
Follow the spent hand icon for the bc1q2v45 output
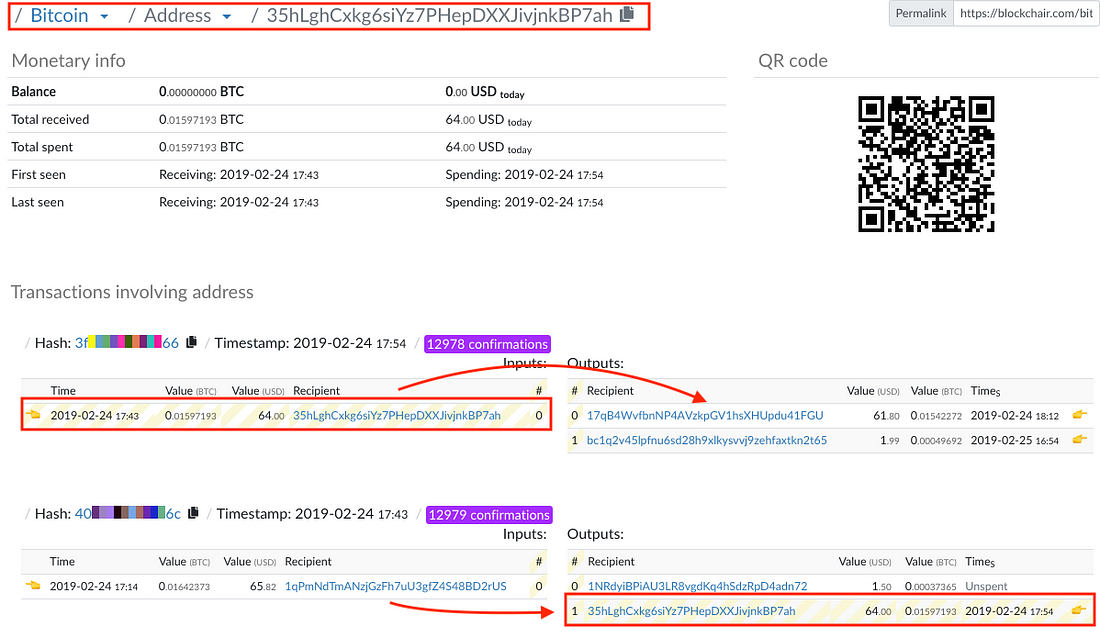click(1080, 440)
